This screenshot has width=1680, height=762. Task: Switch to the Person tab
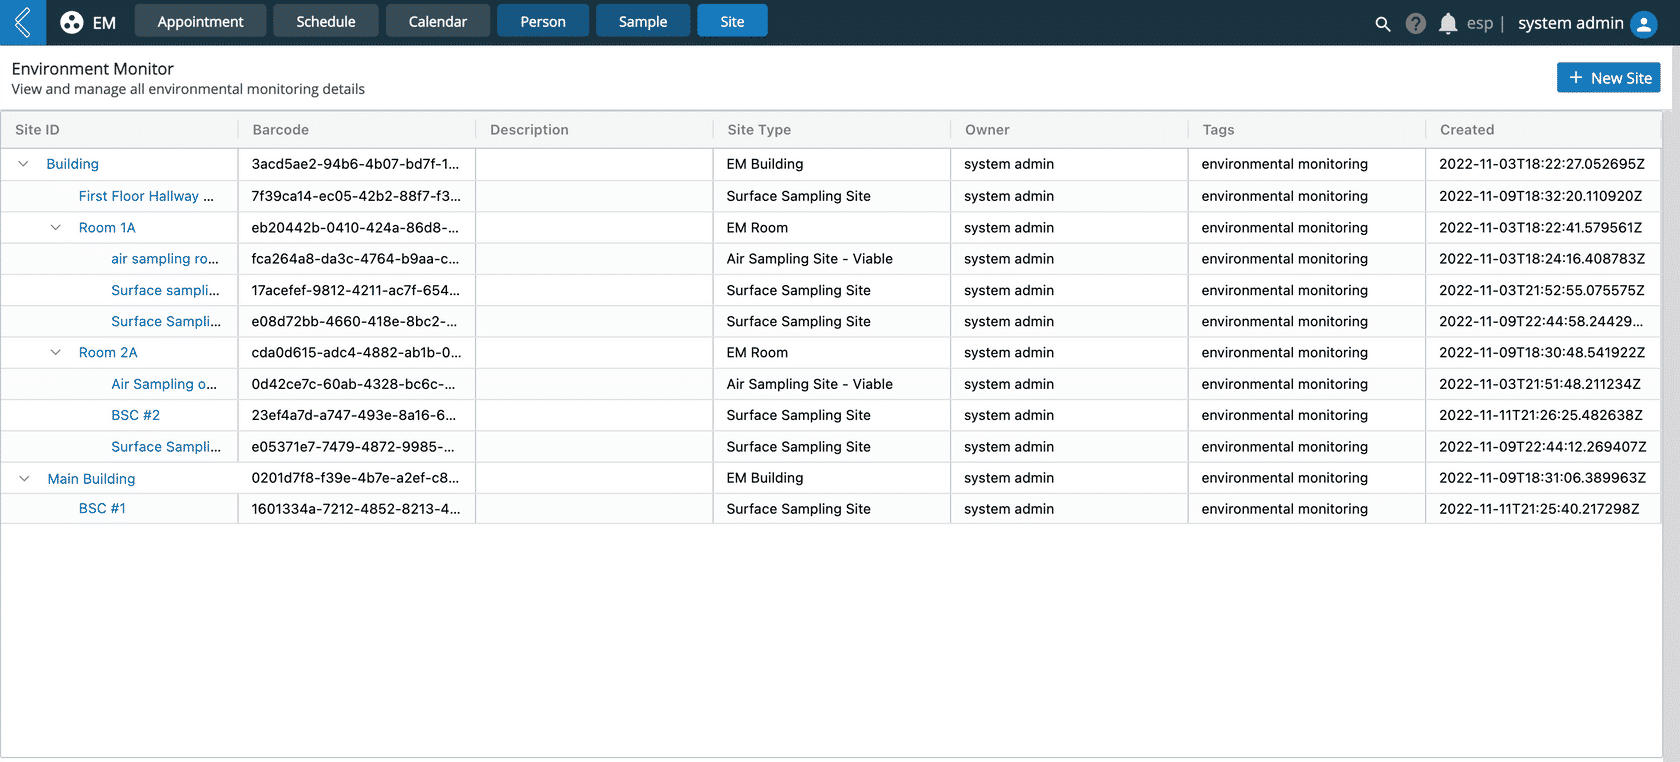543,21
